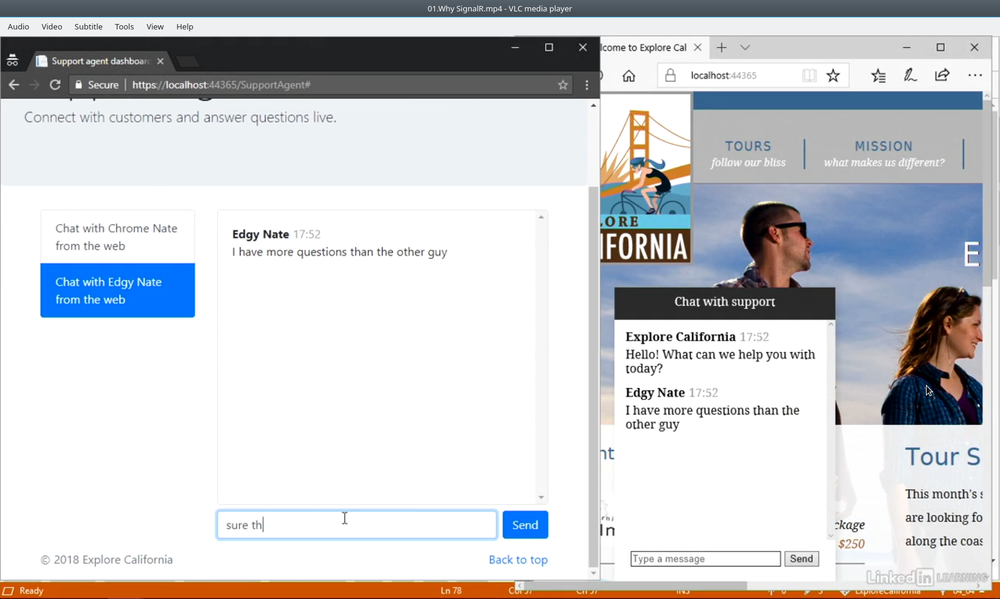
Task: Go back in Chrome browser
Action: coord(13,85)
